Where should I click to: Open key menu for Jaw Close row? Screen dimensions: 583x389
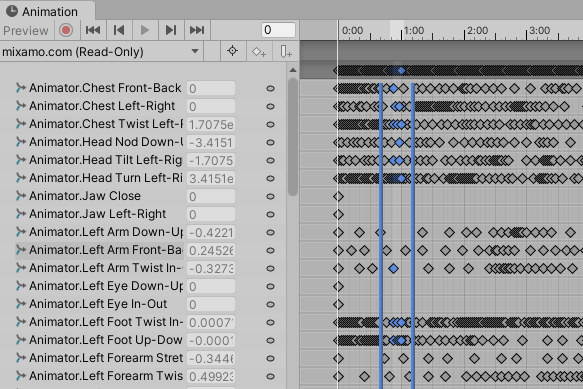[270, 196]
